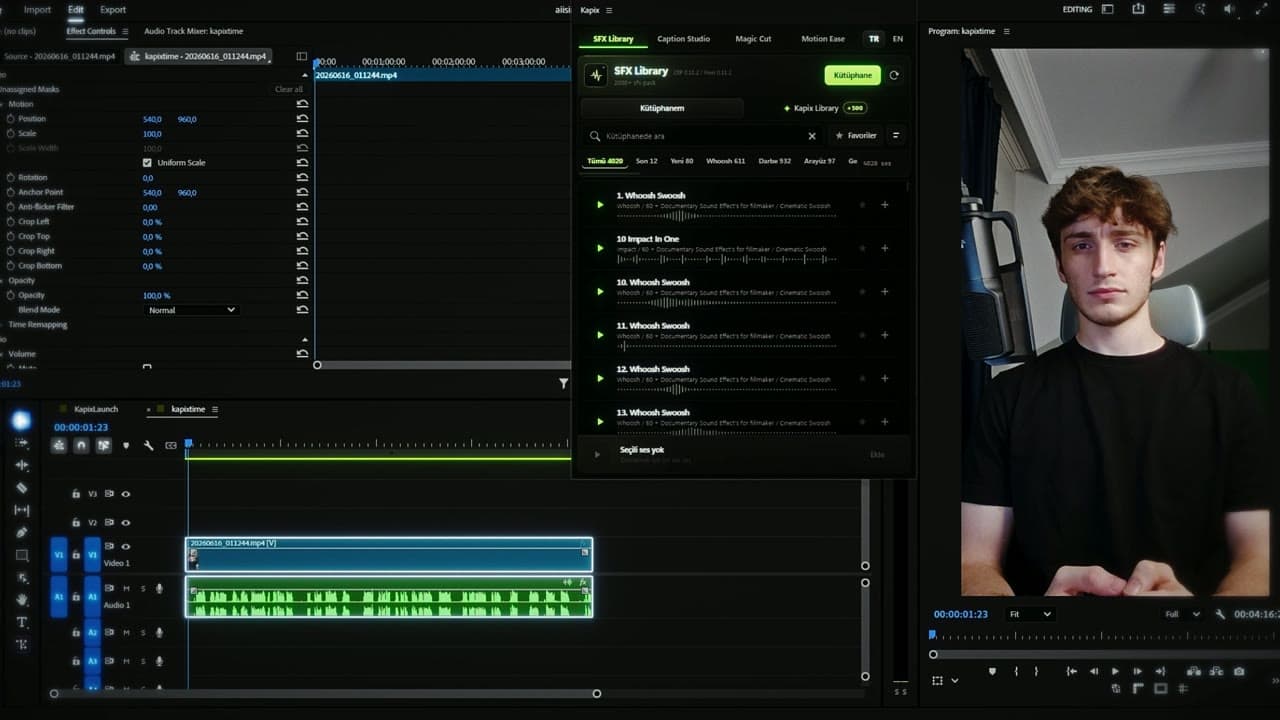Step forward one frame
Viewport: 1280px width, 720px height.
[x=1138, y=671]
